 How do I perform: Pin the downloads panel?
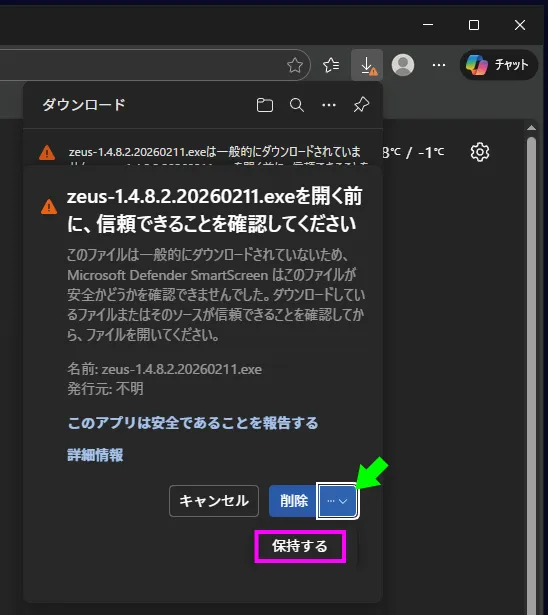coord(361,105)
